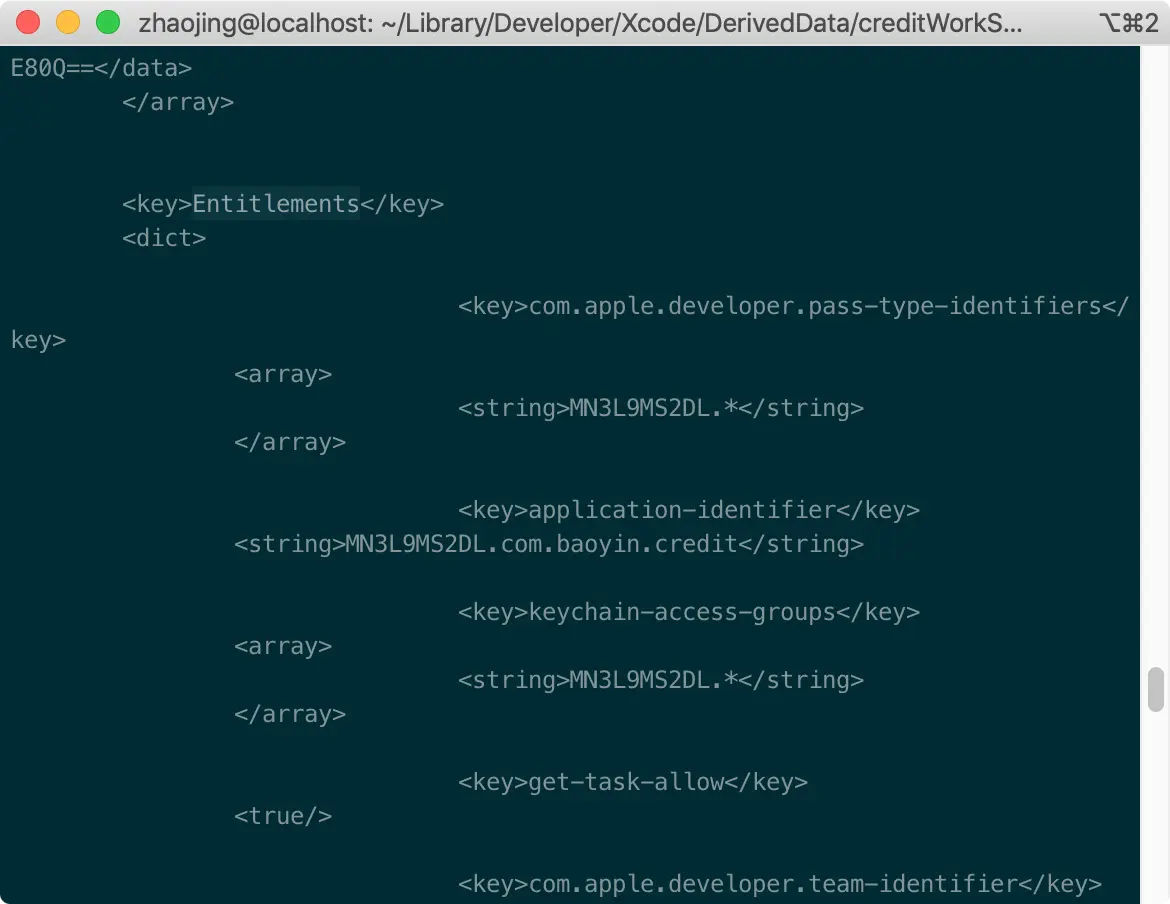Click the pass-type-identifiers key line
1170x904 pixels.
click(793, 306)
